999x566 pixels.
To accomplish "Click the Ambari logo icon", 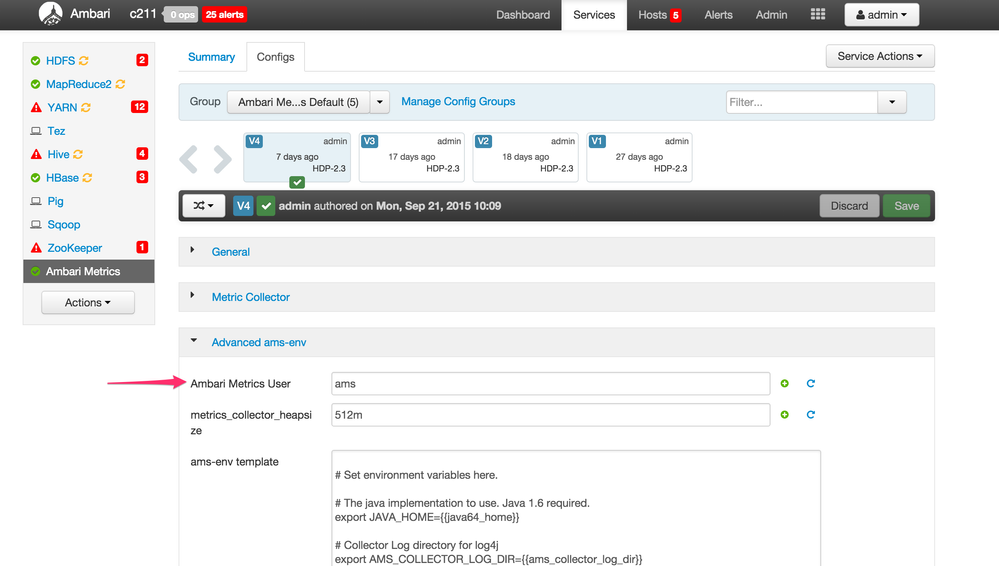I will [x=50, y=13].
